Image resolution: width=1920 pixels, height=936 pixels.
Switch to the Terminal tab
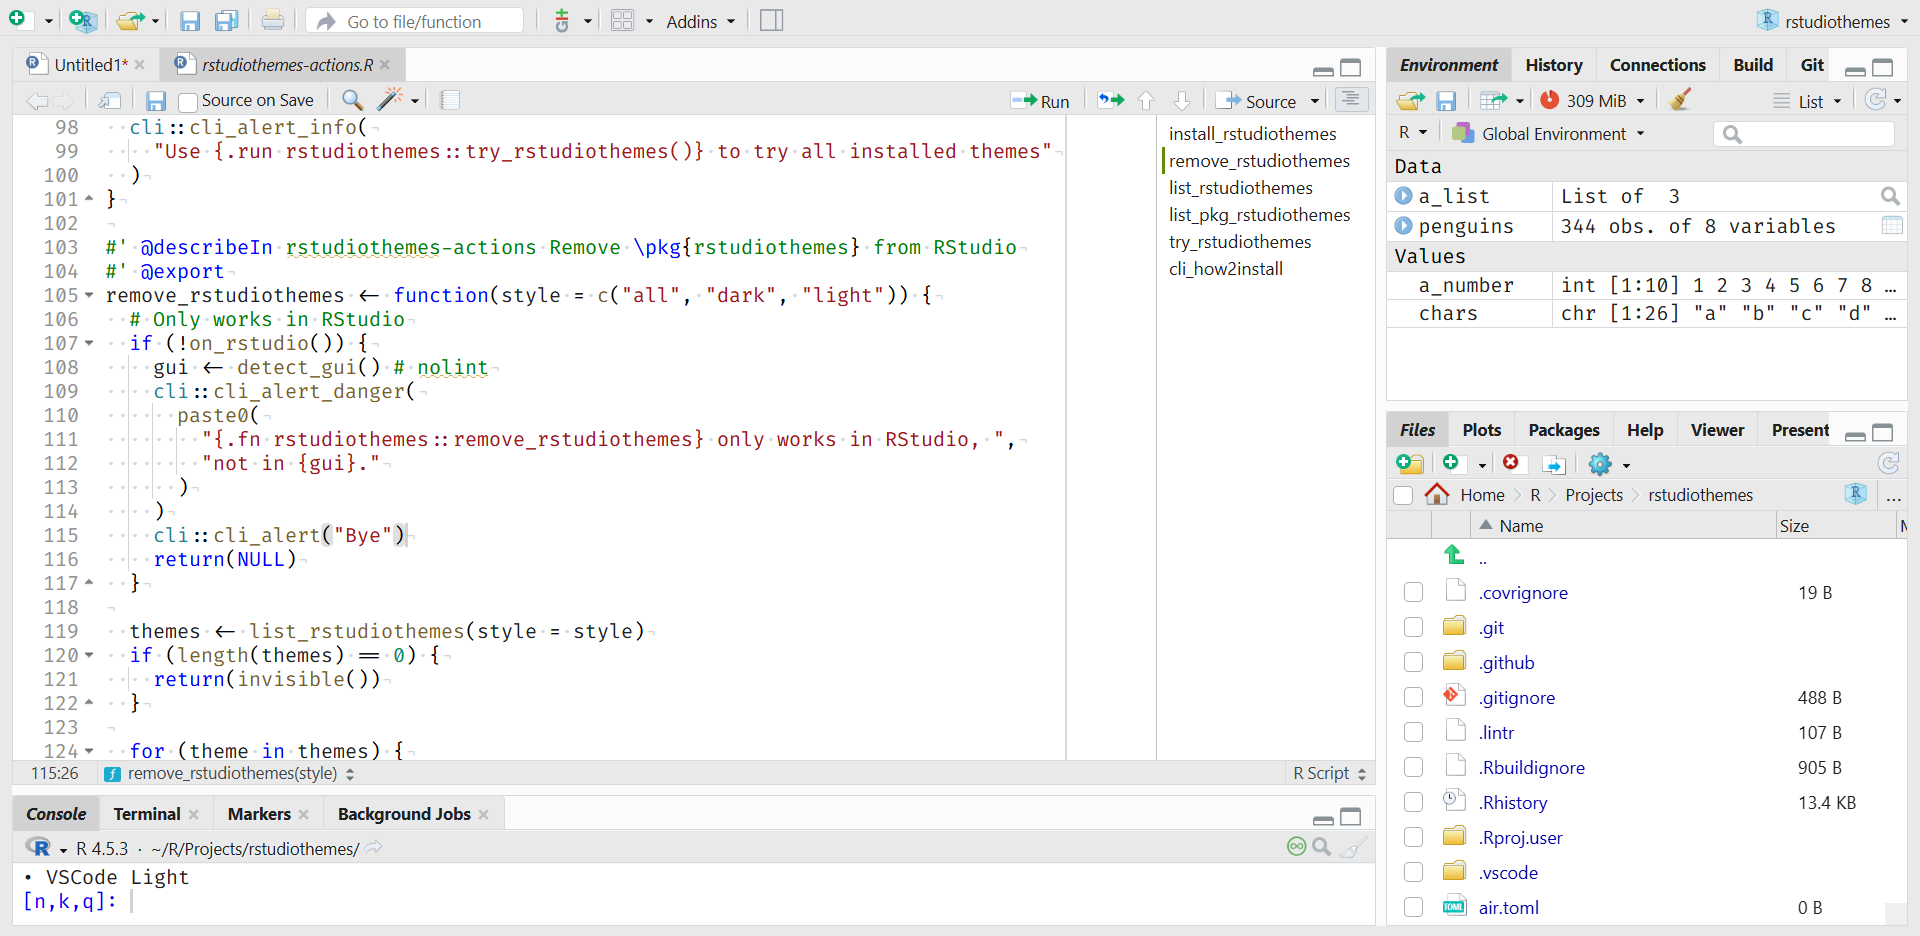(x=146, y=814)
